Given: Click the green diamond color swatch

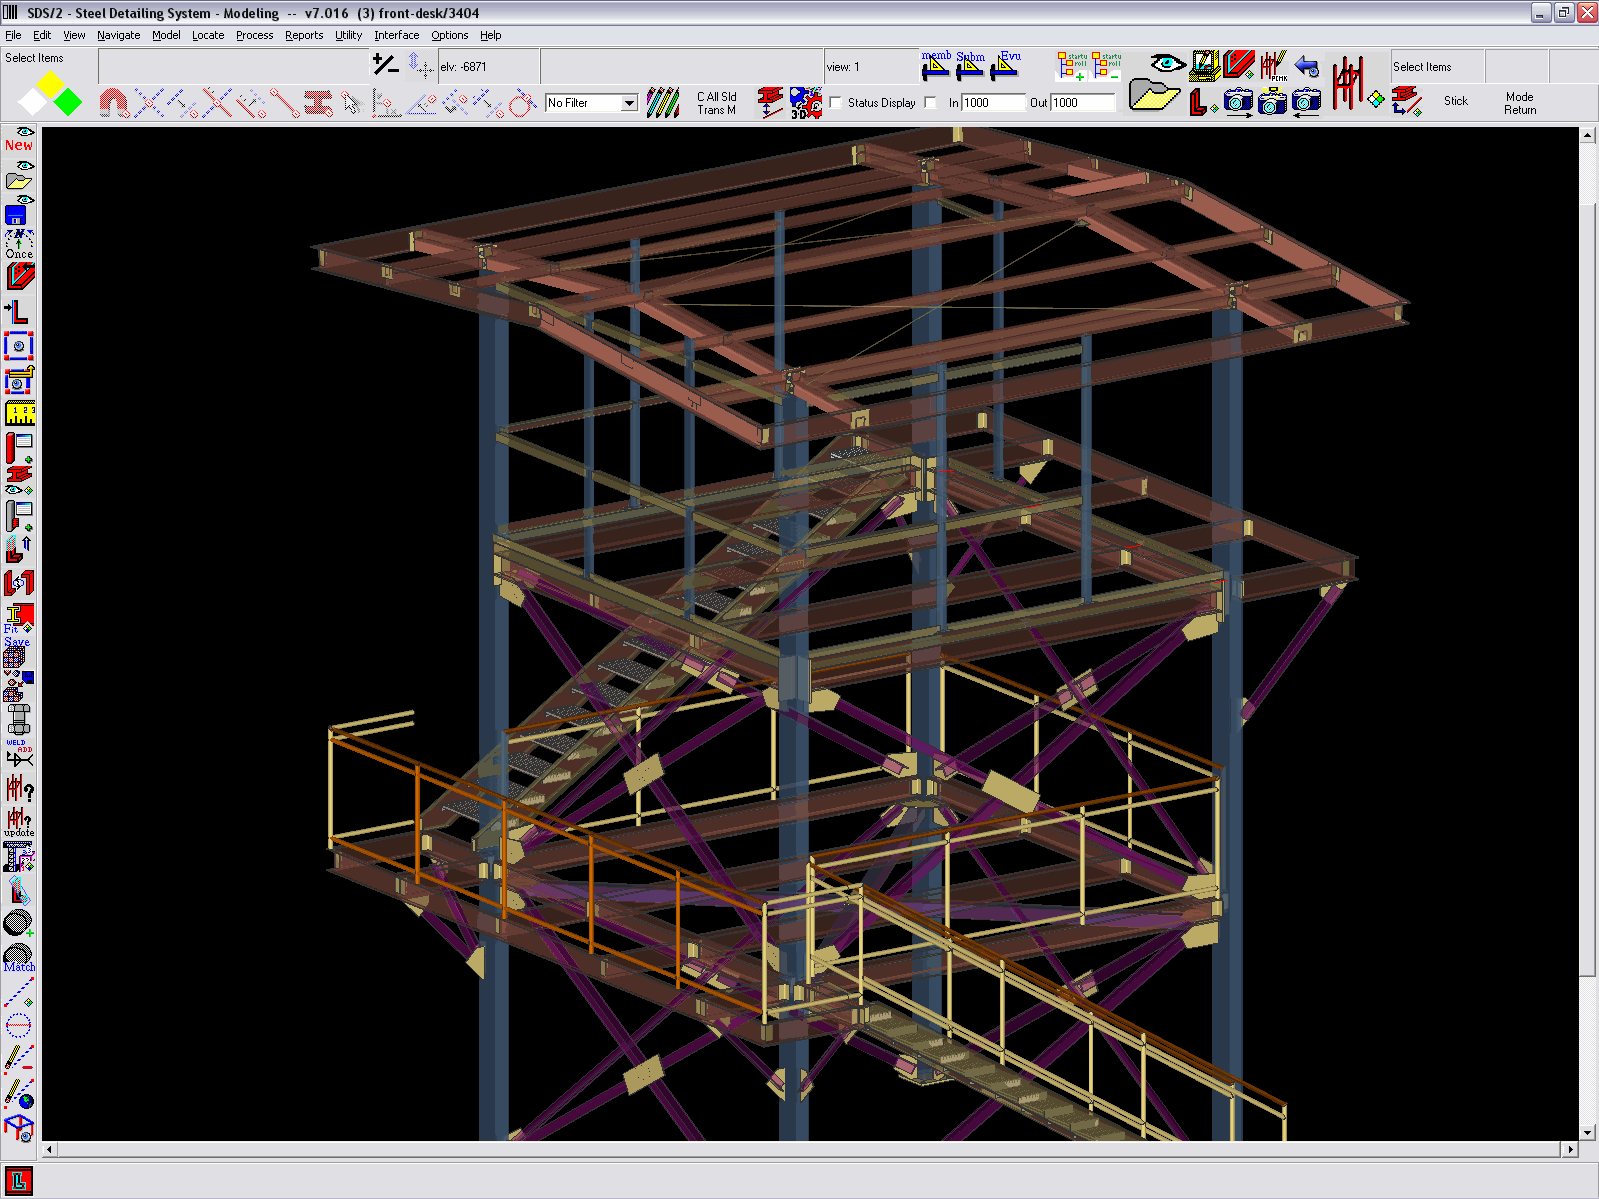Looking at the screenshot, I should pyautogui.click(x=68, y=102).
